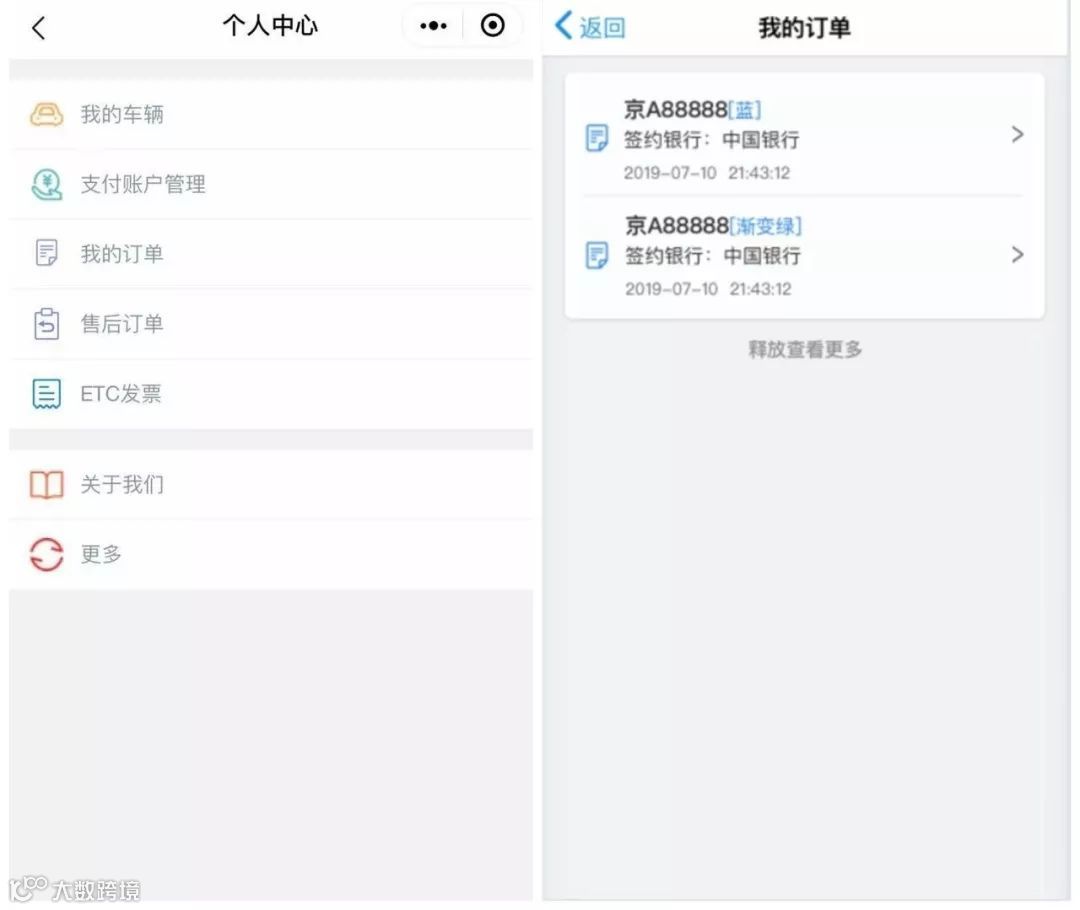Click the circular target close button
The width and height of the screenshot is (1080, 910).
492,26
